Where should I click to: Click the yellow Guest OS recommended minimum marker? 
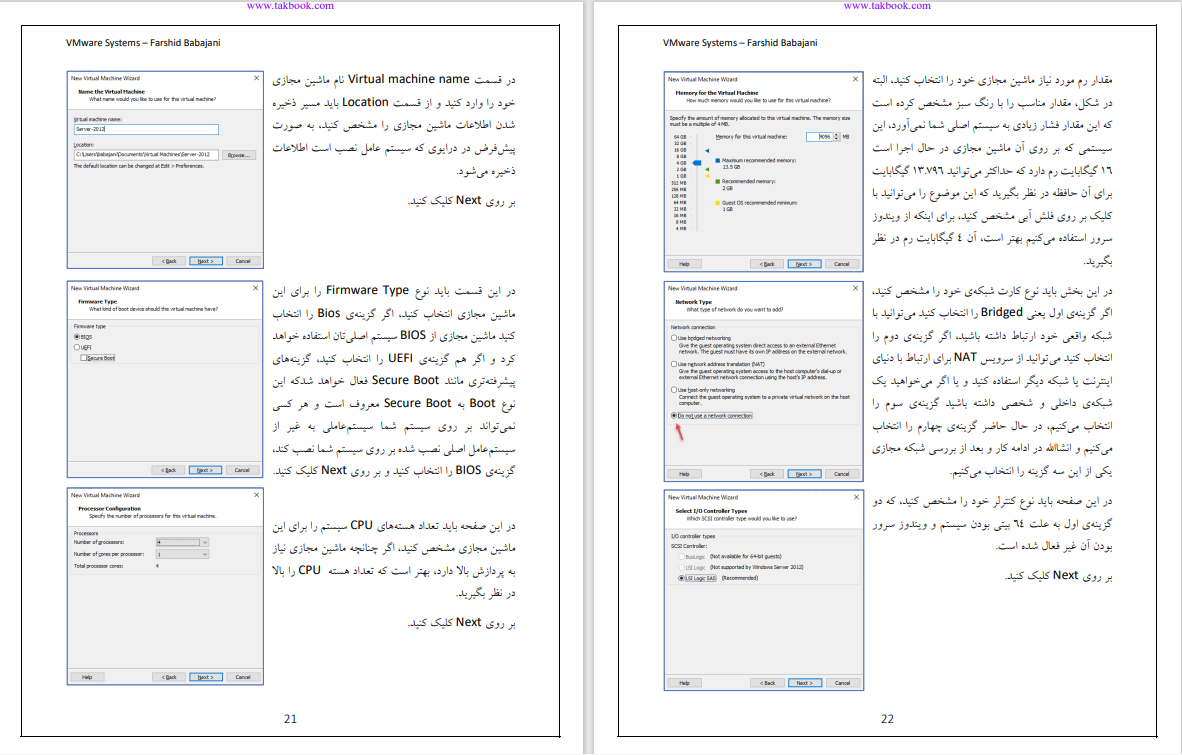tap(718, 203)
